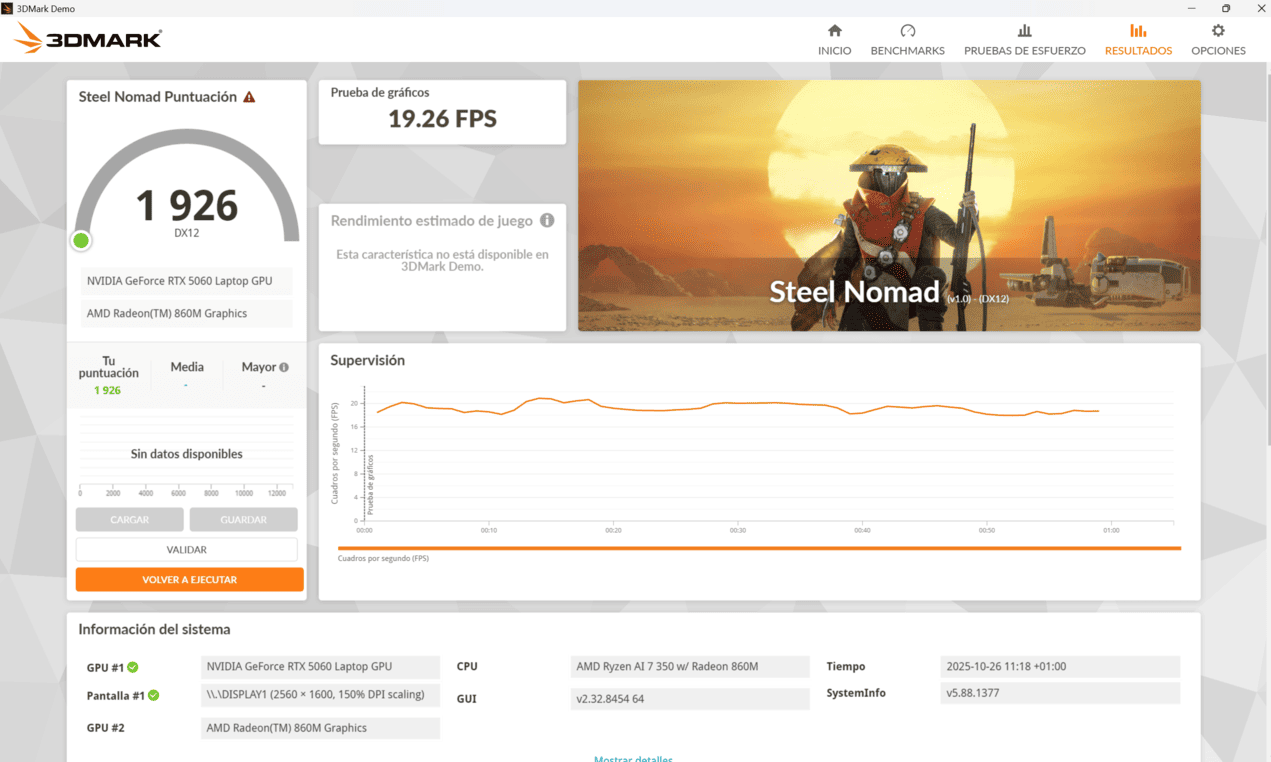Expand Mostrar detalles in system info
This screenshot has height=762, width=1271.
(x=633, y=758)
